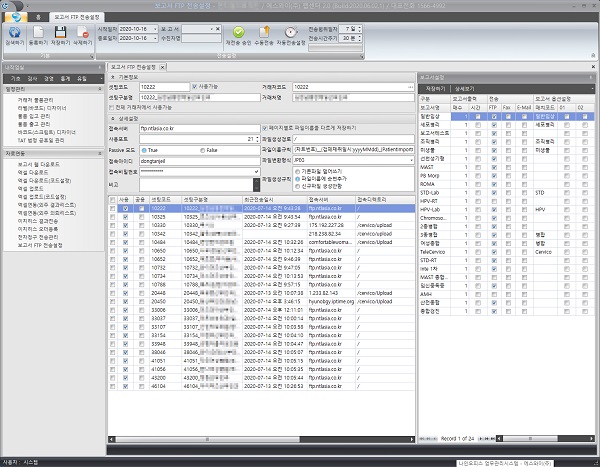This screenshot has width=600, height=467.
Task: Select the 기존파일 덮어쓰기 overwrite radio option
Action: pyautogui.click(x=297, y=171)
